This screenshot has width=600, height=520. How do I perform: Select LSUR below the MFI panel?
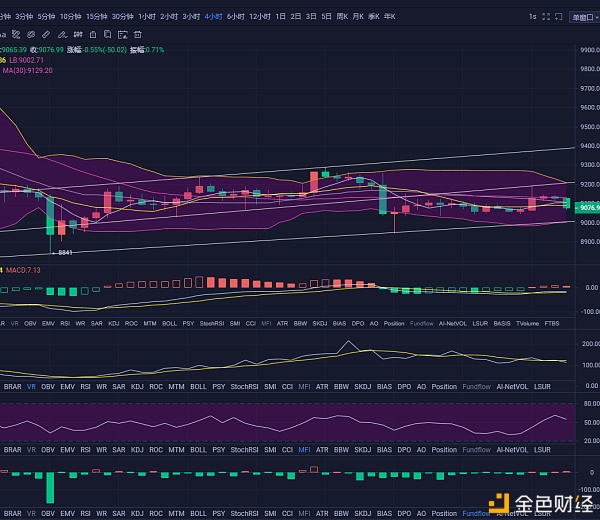click(x=542, y=450)
